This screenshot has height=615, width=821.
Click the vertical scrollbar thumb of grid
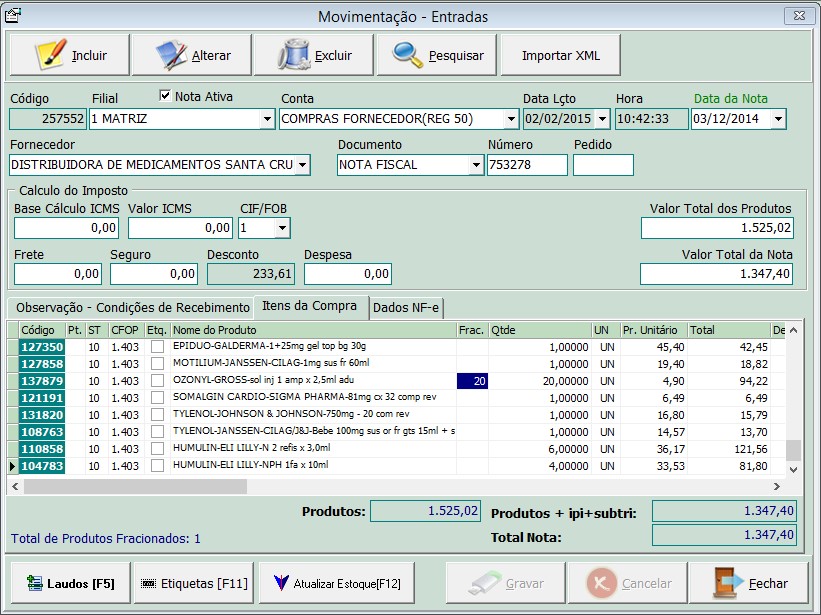click(x=794, y=450)
